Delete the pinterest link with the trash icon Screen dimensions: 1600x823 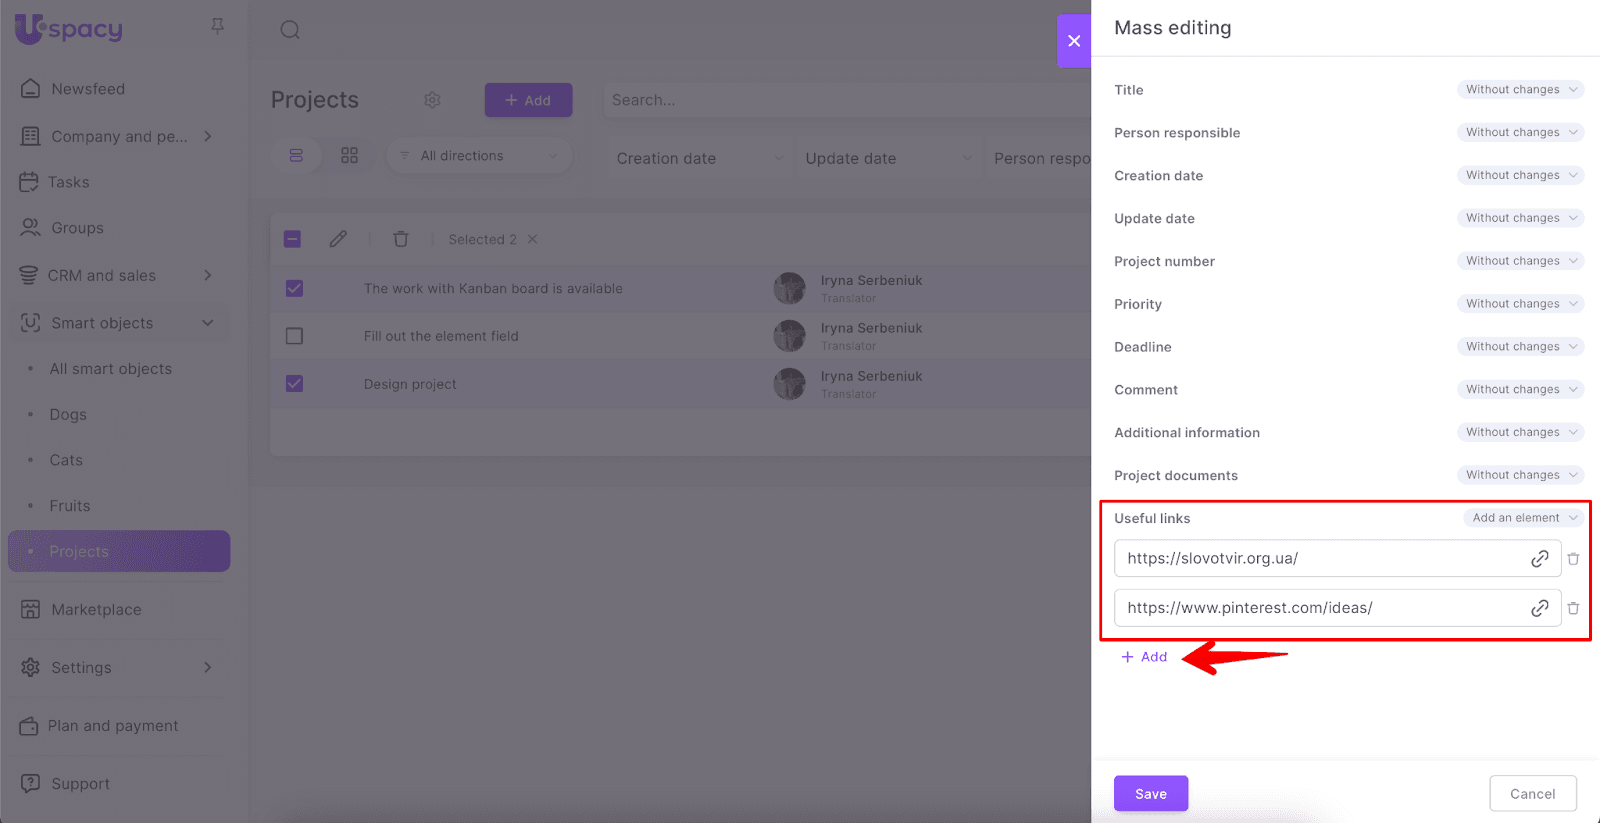coord(1573,608)
